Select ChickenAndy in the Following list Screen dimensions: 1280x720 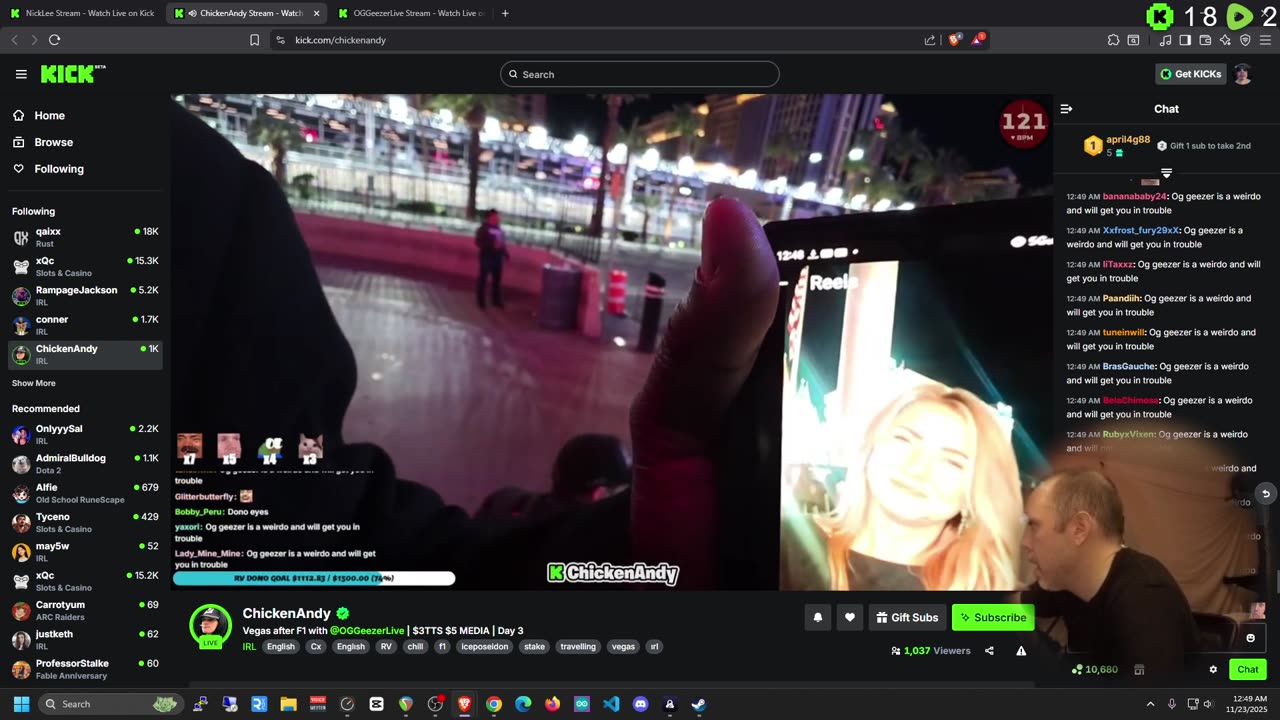tap(85, 354)
